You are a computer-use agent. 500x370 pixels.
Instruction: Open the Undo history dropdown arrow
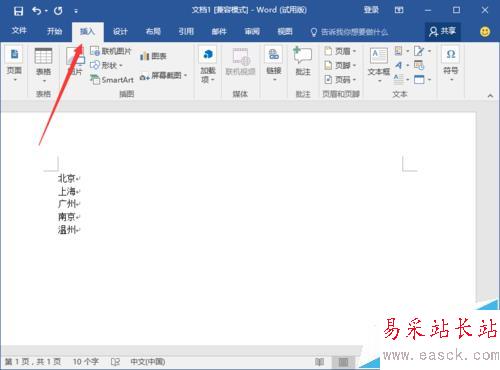(x=46, y=11)
